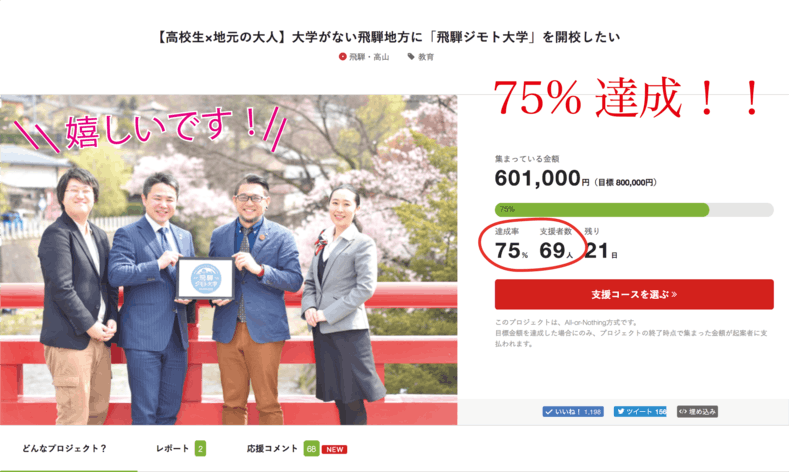This screenshot has width=789, height=472.
Task: Click the green 75% funding progress bar
Action: (x=602, y=209)
